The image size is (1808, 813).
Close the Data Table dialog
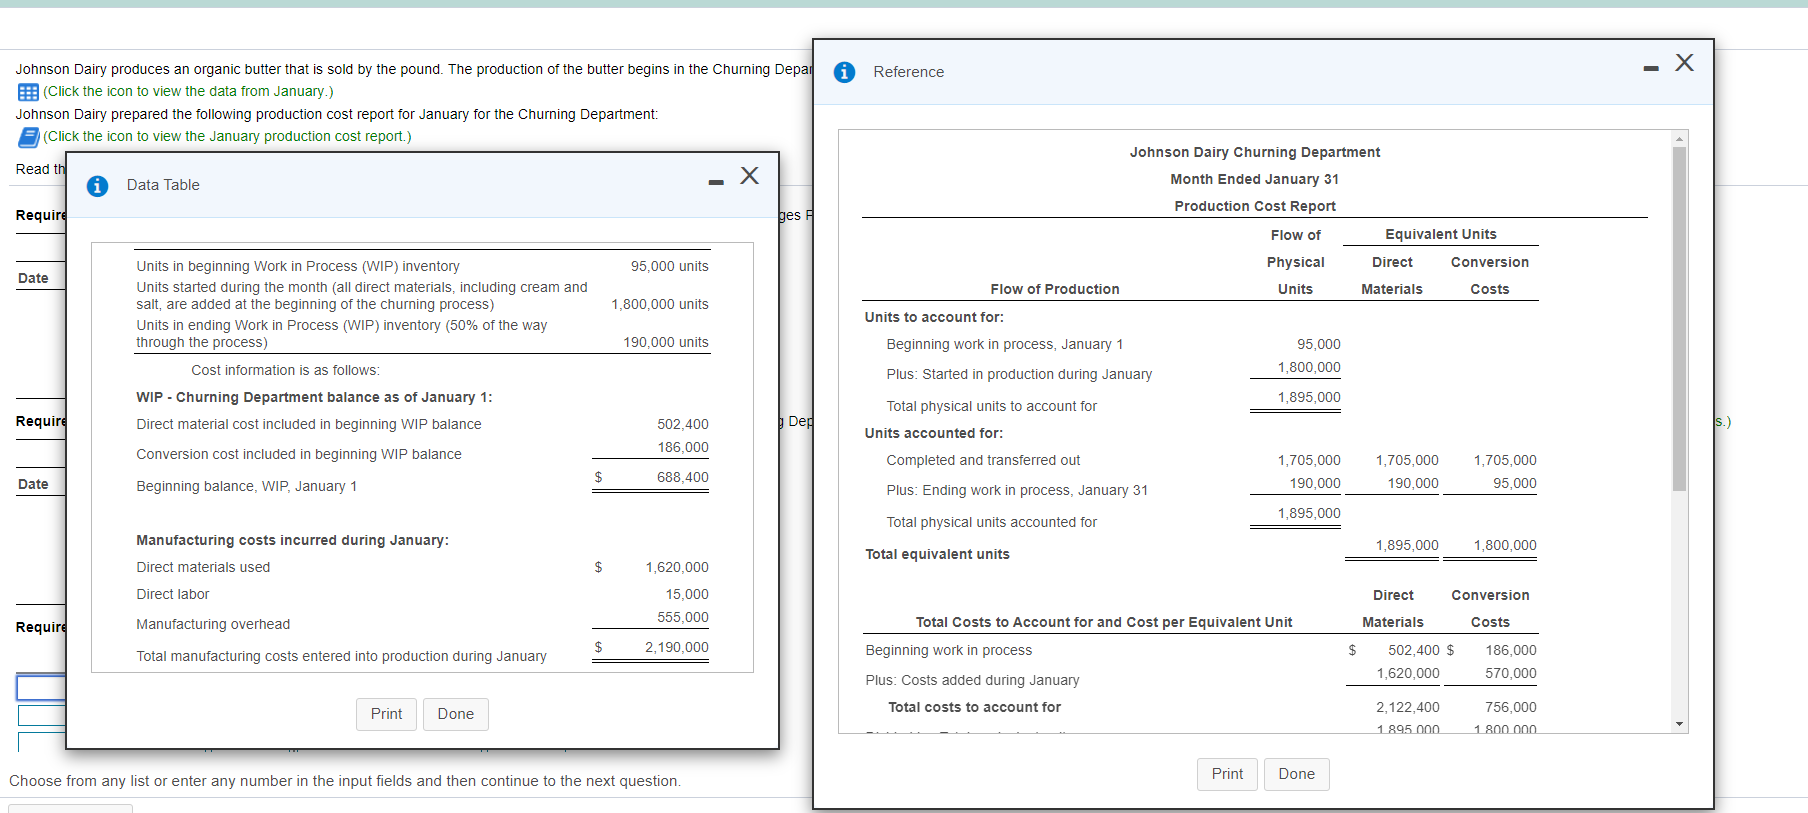[750, 176]
